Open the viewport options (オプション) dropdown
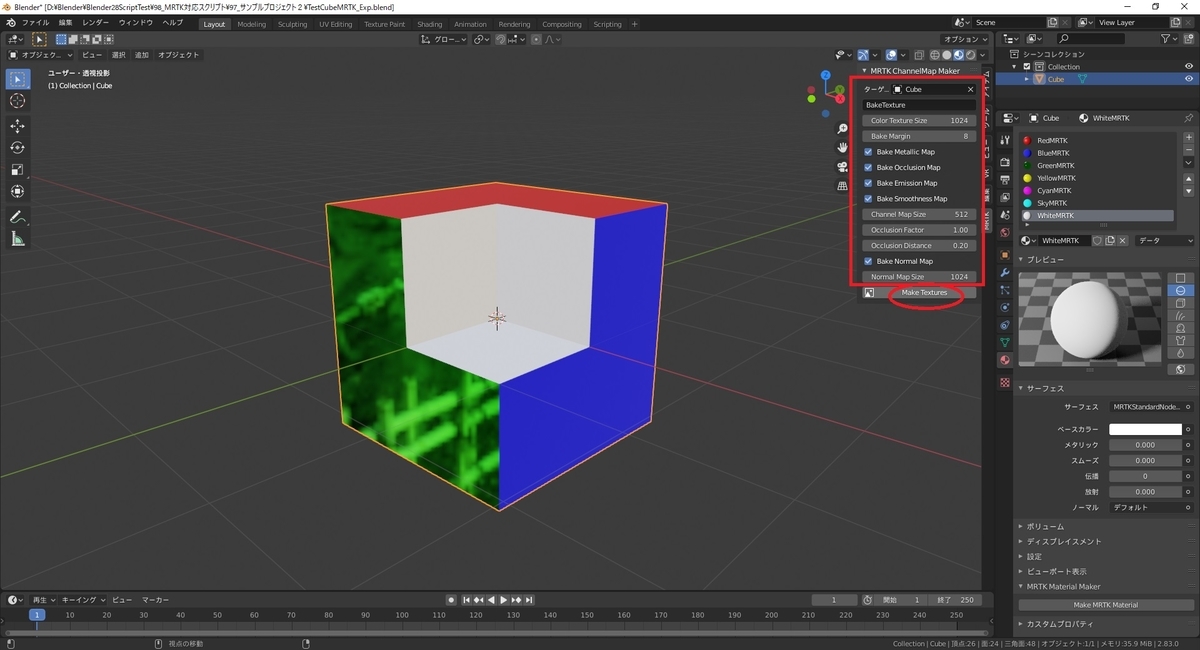The height and width of the screenshot is (650, 1200). click(966, 39)
